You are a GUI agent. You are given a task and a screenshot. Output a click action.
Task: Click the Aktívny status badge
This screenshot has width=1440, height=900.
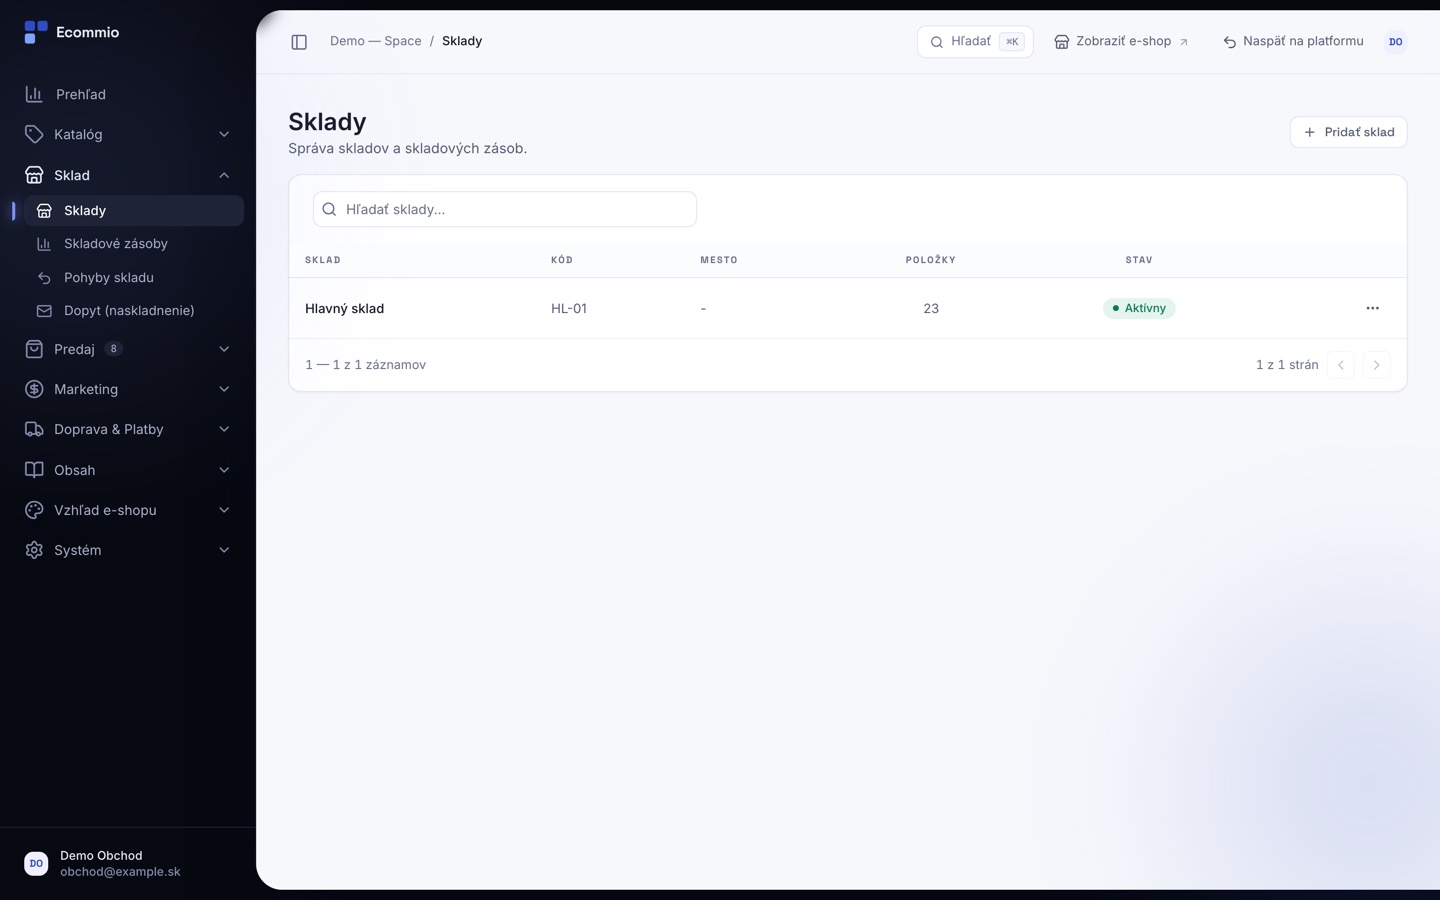click(1139, 308)
